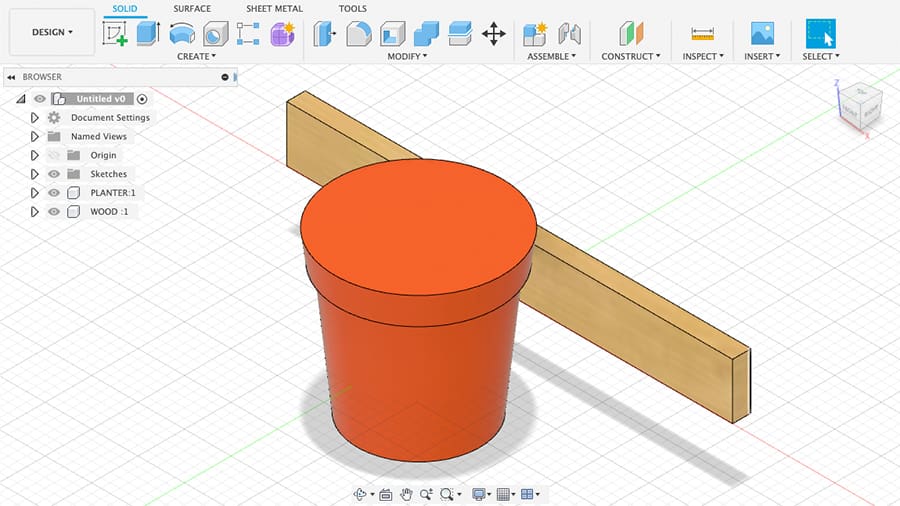
Task: Click the ViewCube orientation cube
Action: pyautogui.click(x=859, y=107)
